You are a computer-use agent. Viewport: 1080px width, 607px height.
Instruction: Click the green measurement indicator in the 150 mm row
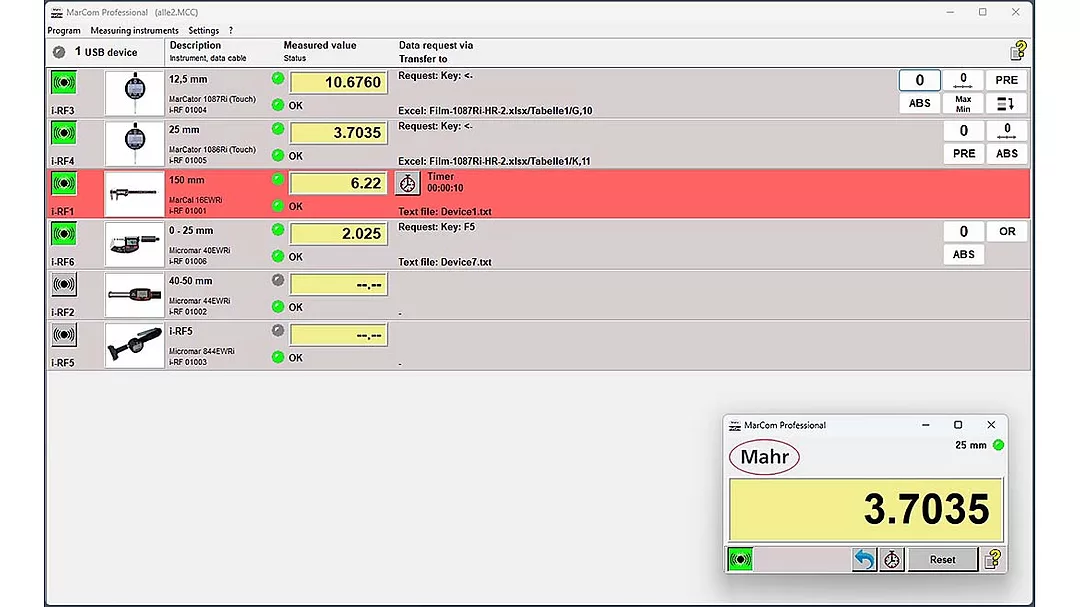(278, 179)
